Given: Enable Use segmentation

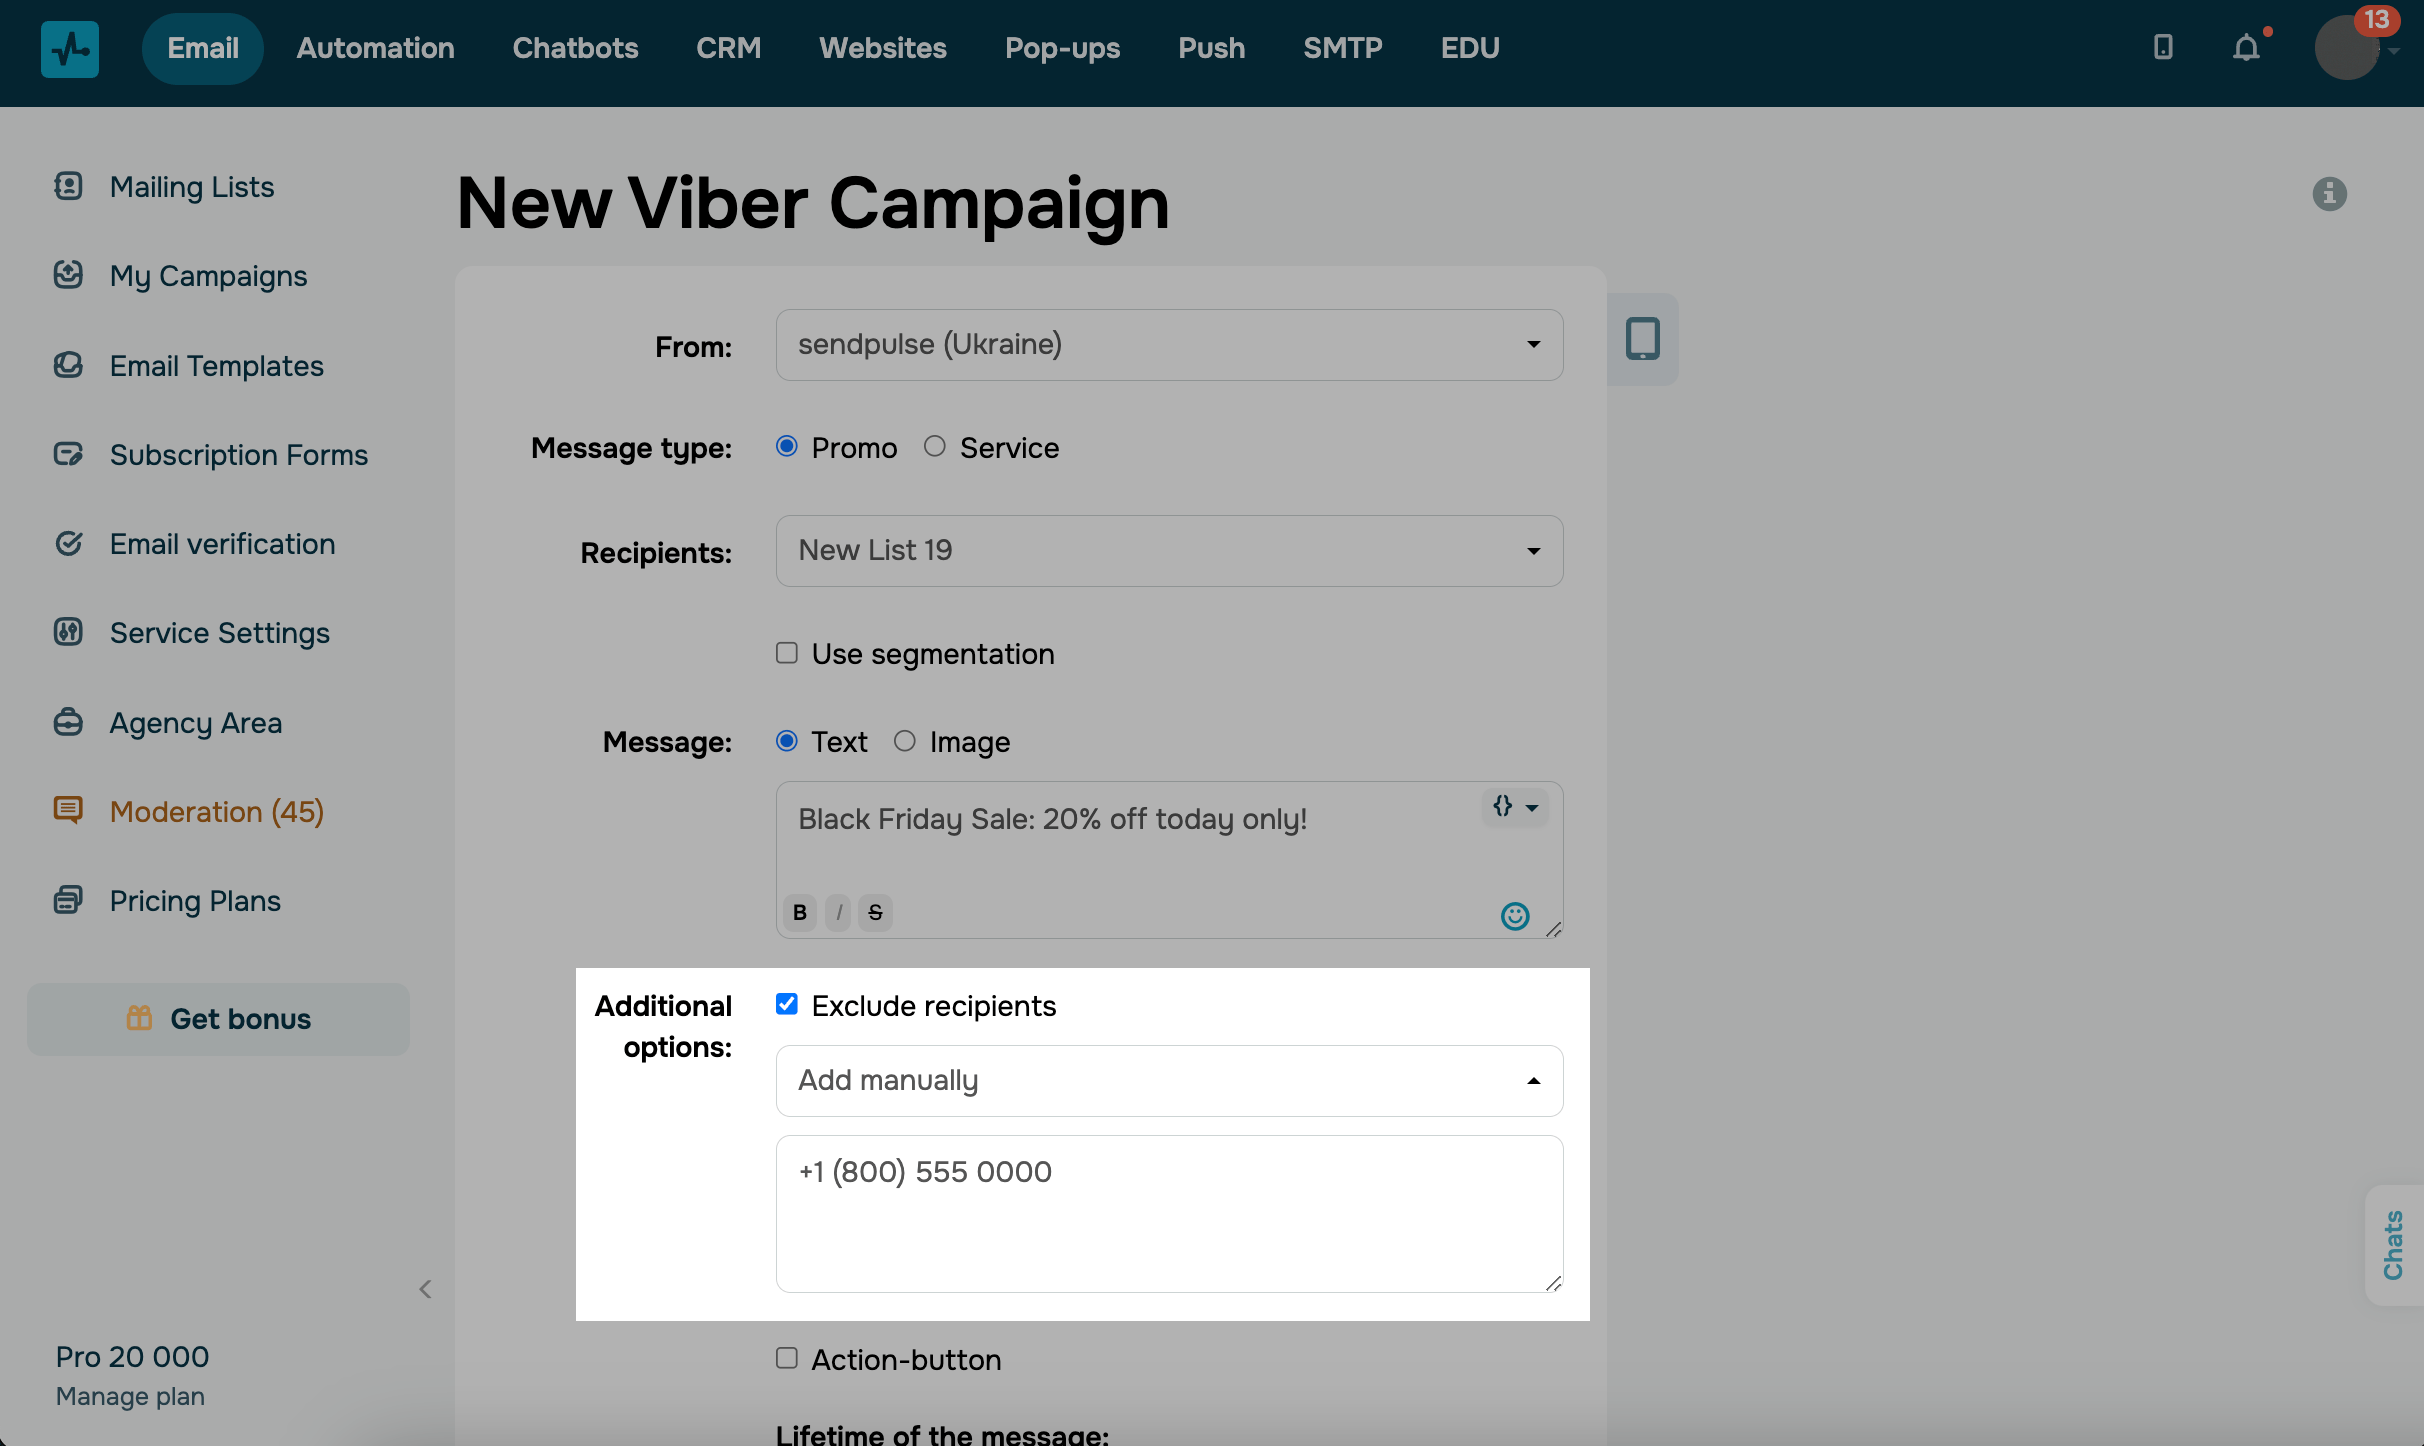Looking at the screenshot, I should coord(787,653).
